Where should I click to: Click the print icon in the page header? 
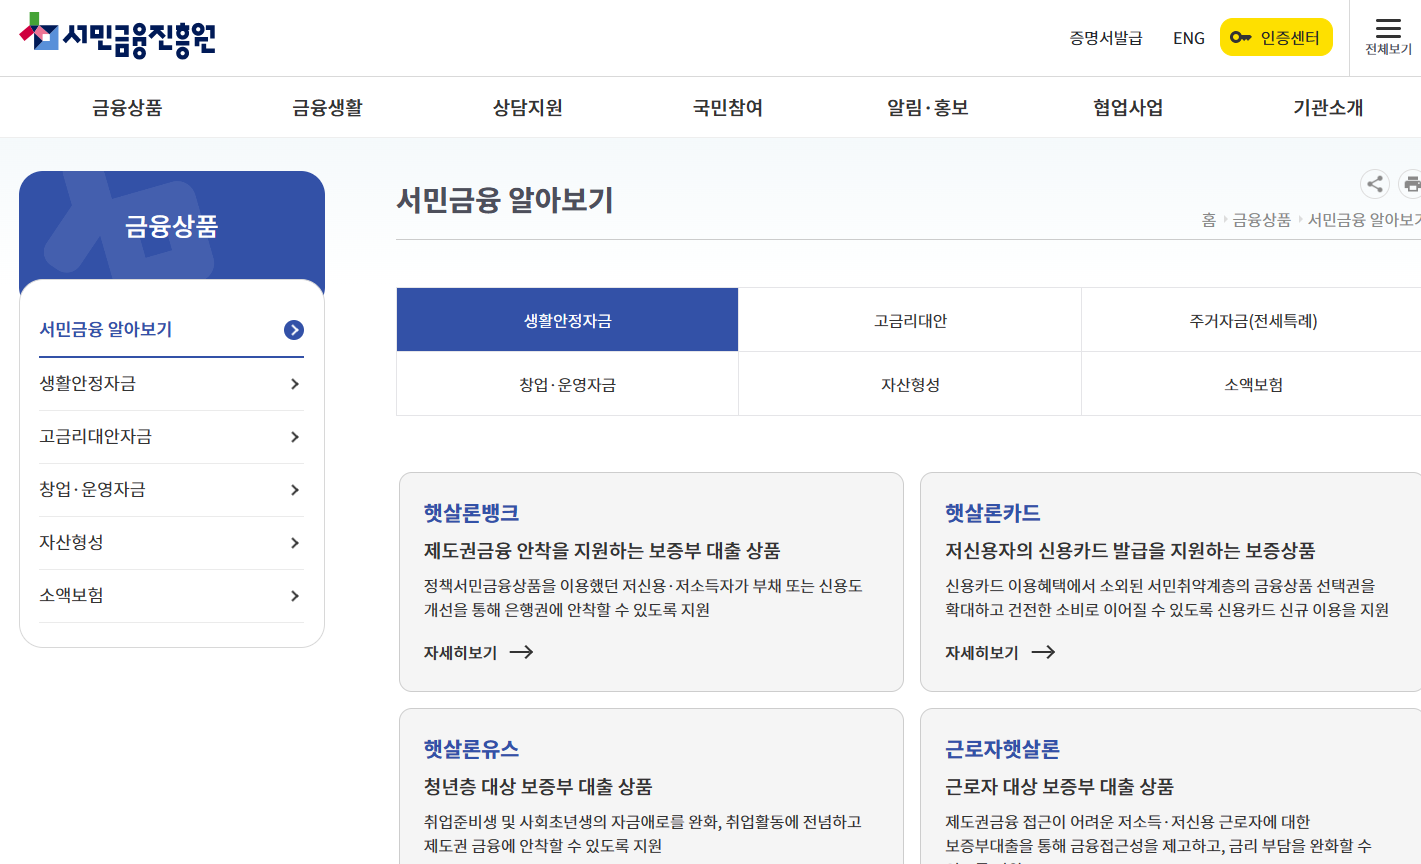[x=1412, y=184]
